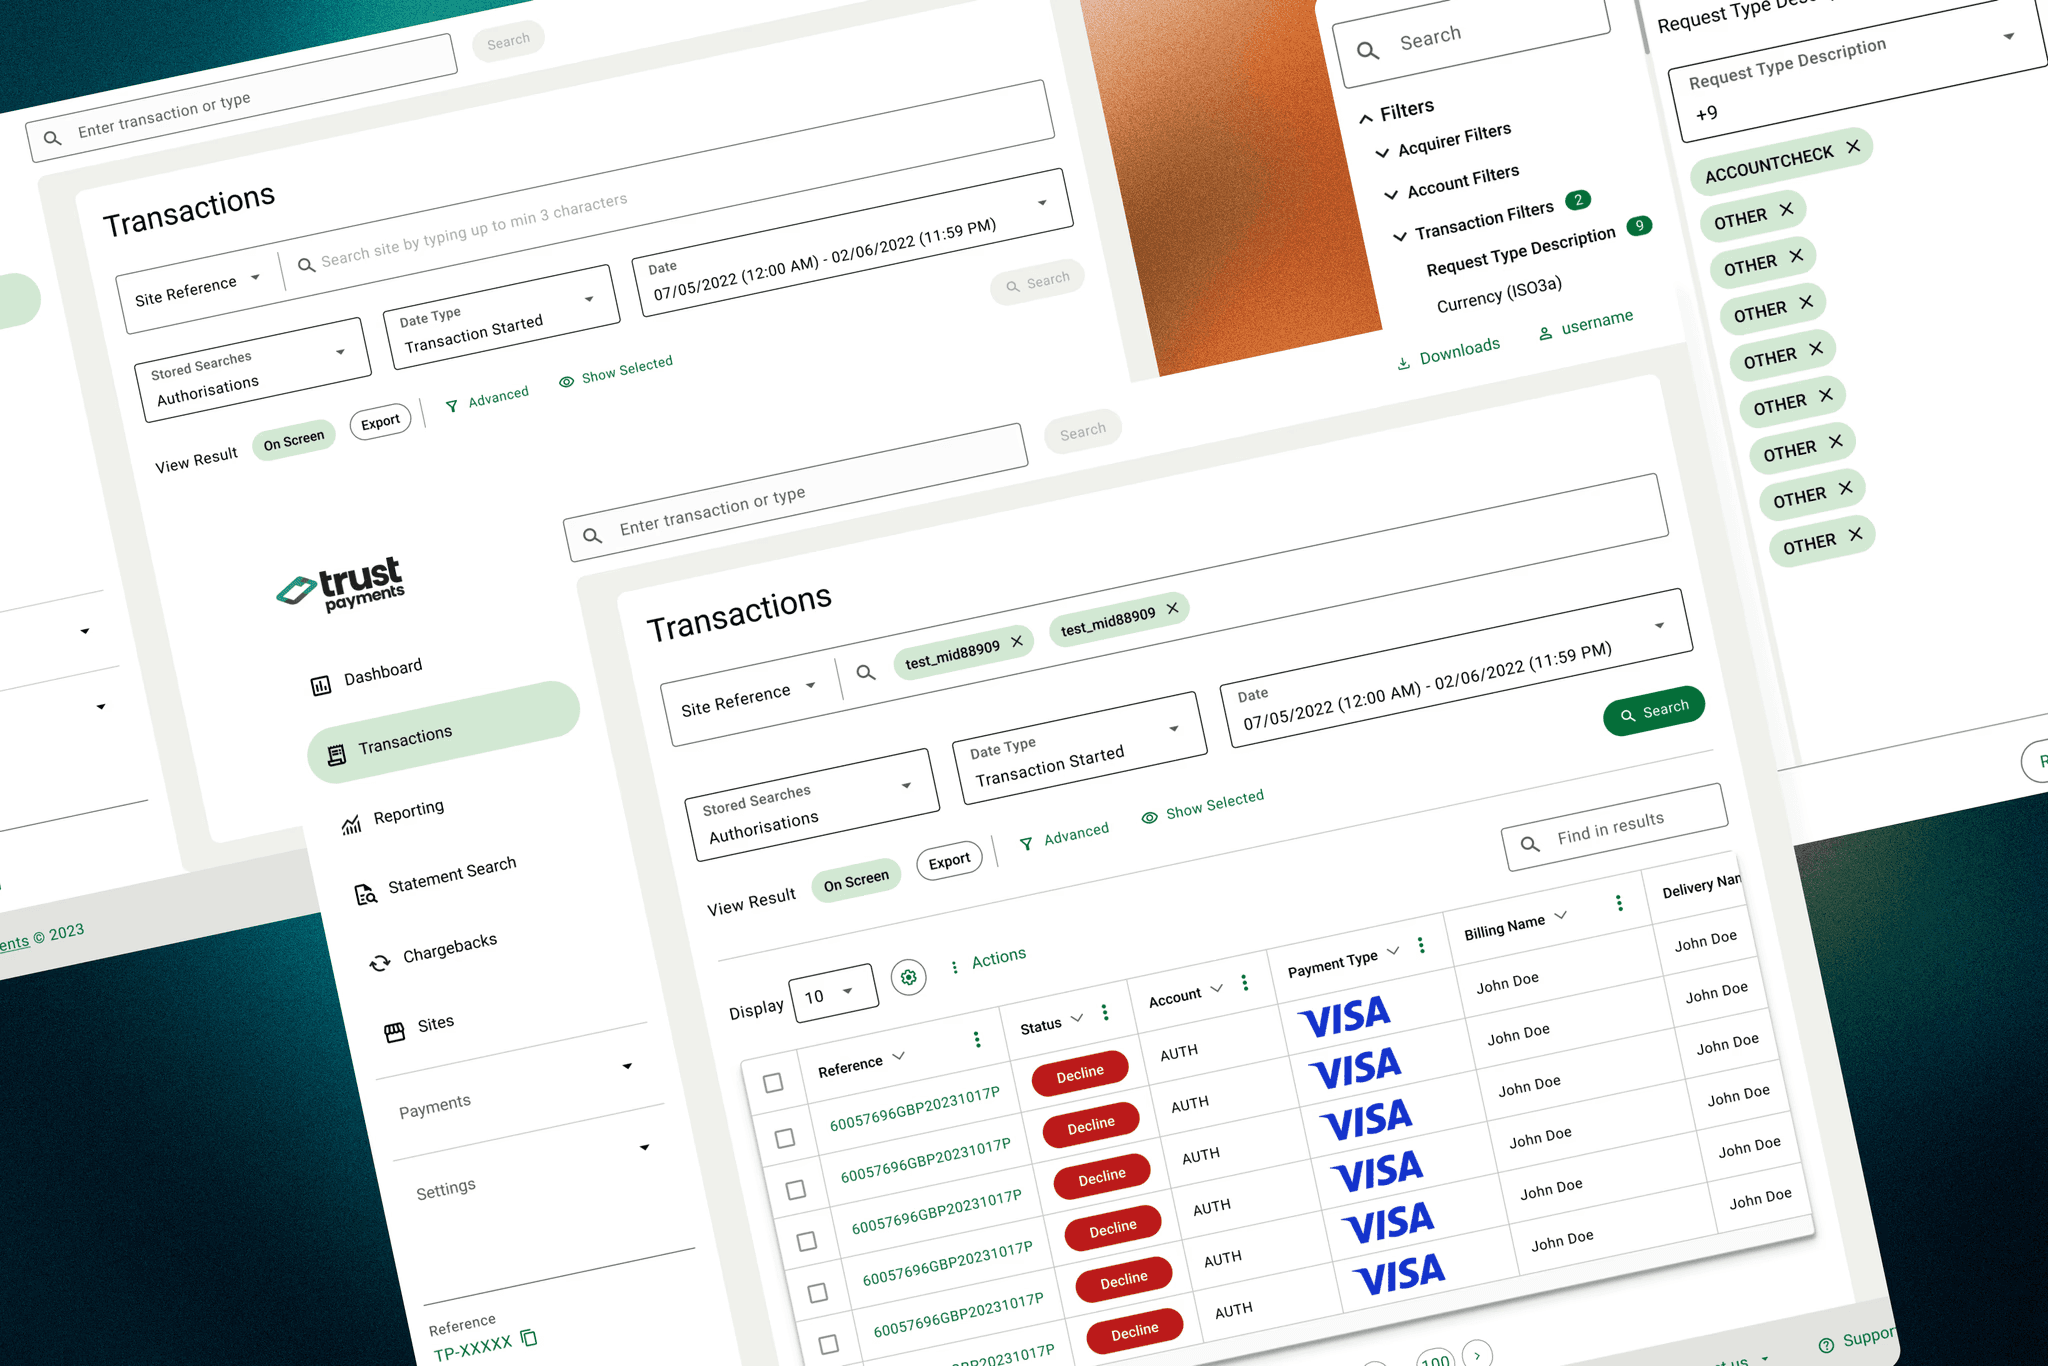The width and height of the screenshot is (2048, 1366).
Task: Toggle the On Screen view result chip
Action: point(855,881)
